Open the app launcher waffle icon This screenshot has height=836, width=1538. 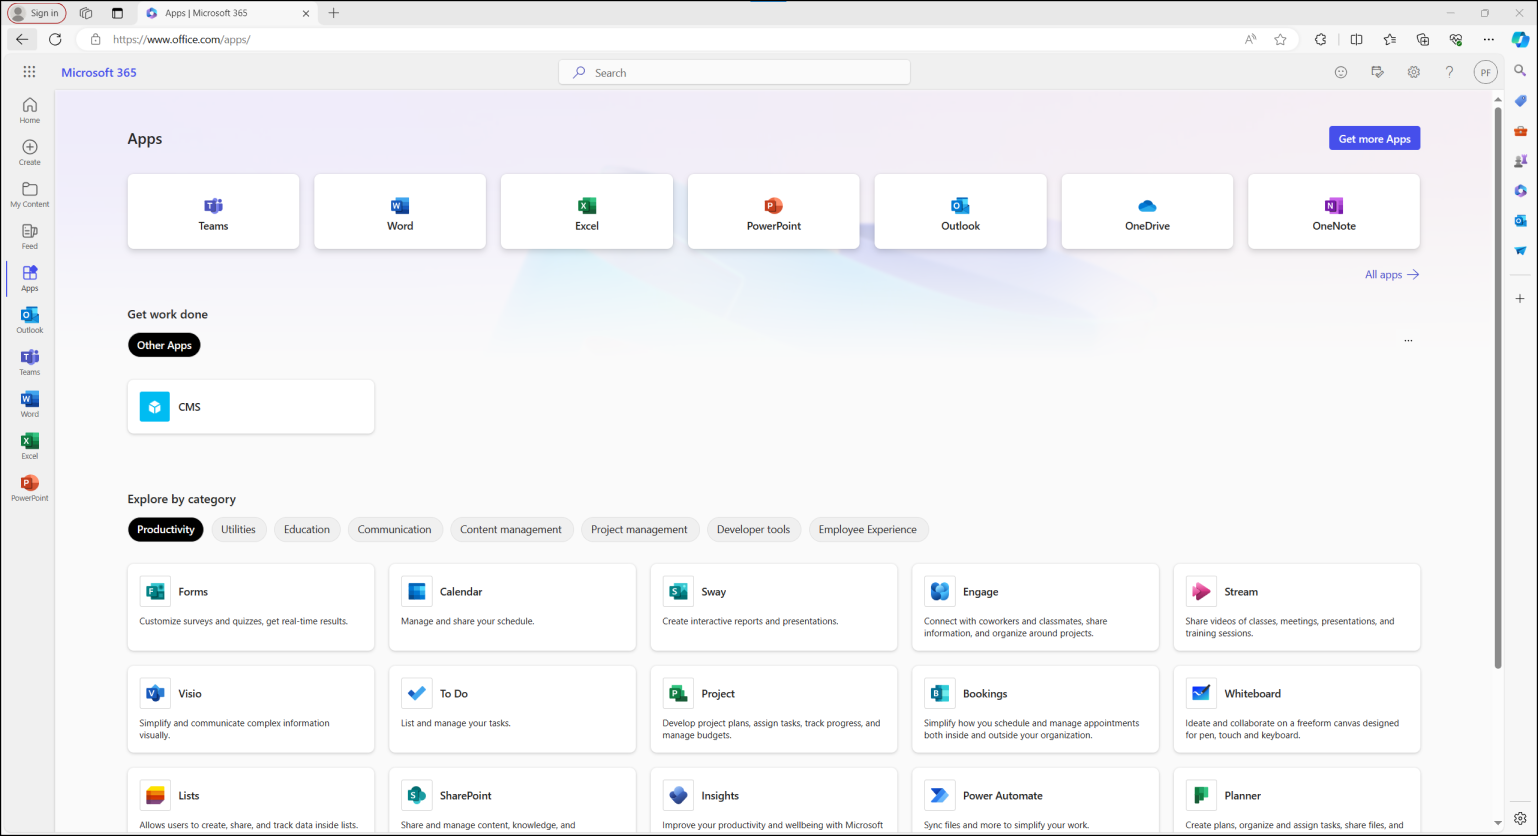click(29, 72)
